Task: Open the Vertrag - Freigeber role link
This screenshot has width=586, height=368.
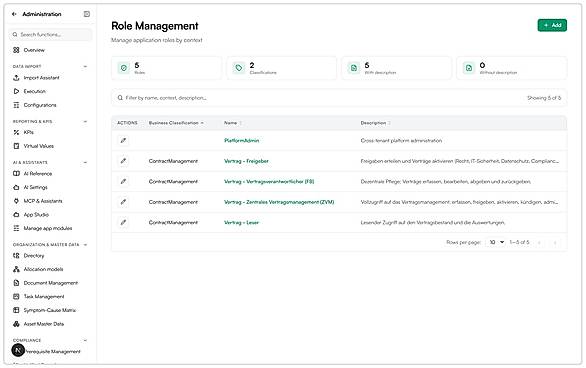Action: click(246, 161)
